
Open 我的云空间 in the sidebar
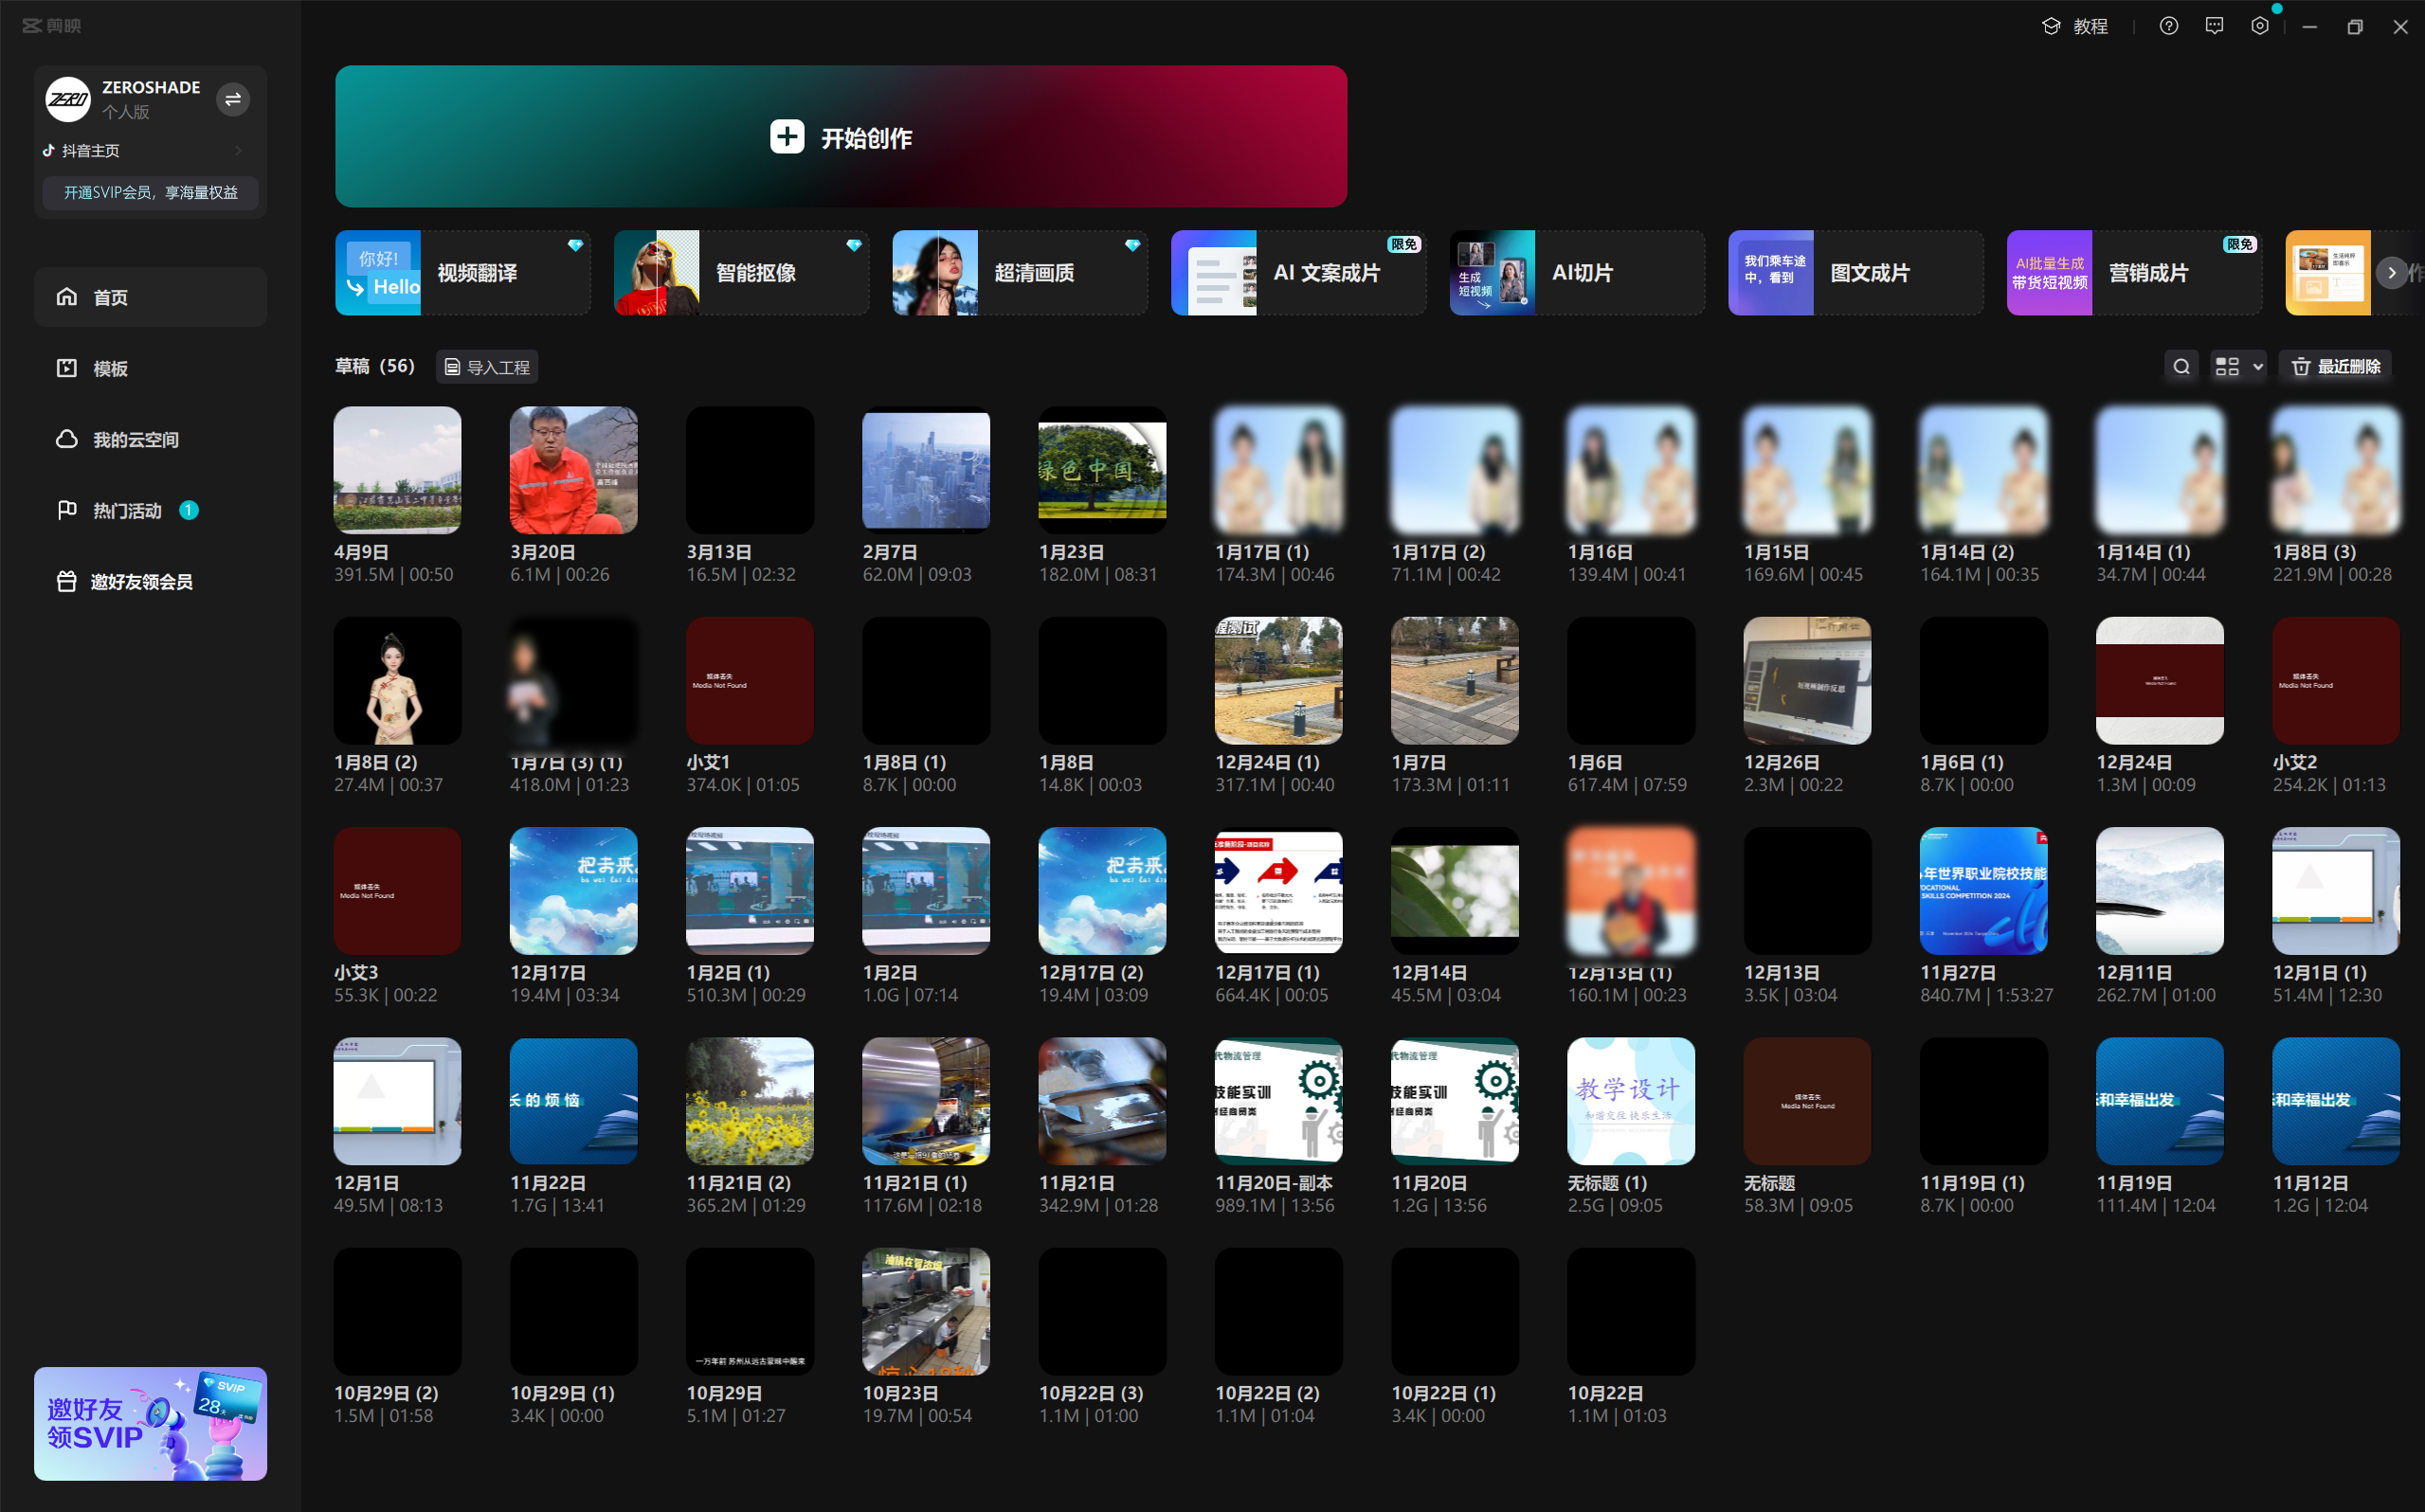click(135, 440)
